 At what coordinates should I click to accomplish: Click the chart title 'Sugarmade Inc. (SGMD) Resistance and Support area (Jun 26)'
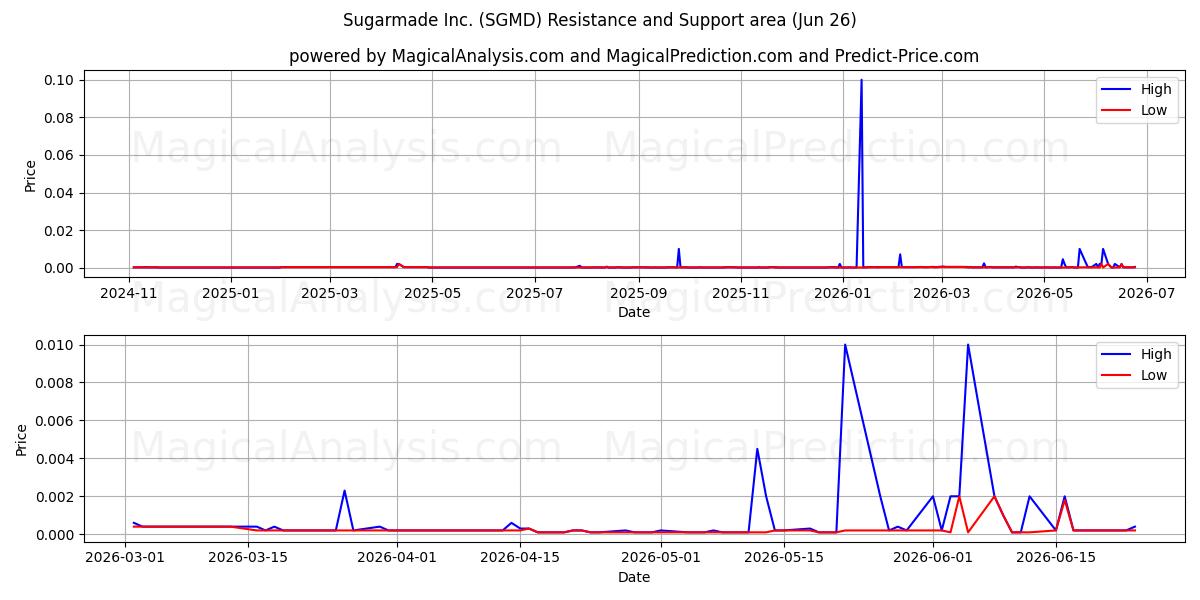599,20
